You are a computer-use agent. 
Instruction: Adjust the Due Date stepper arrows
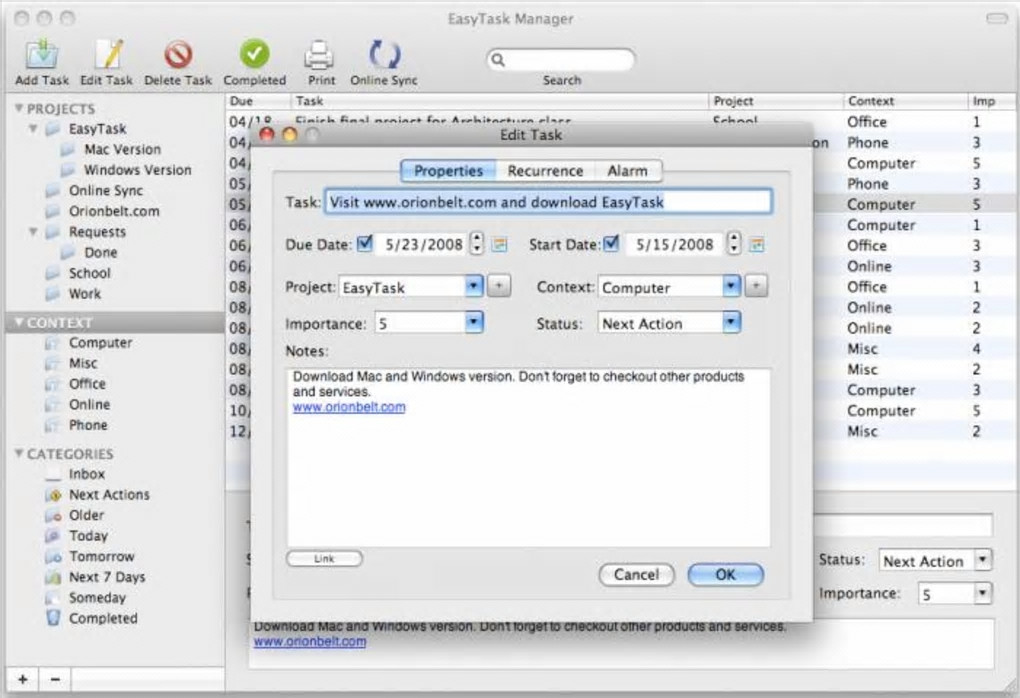coord(477,243)
